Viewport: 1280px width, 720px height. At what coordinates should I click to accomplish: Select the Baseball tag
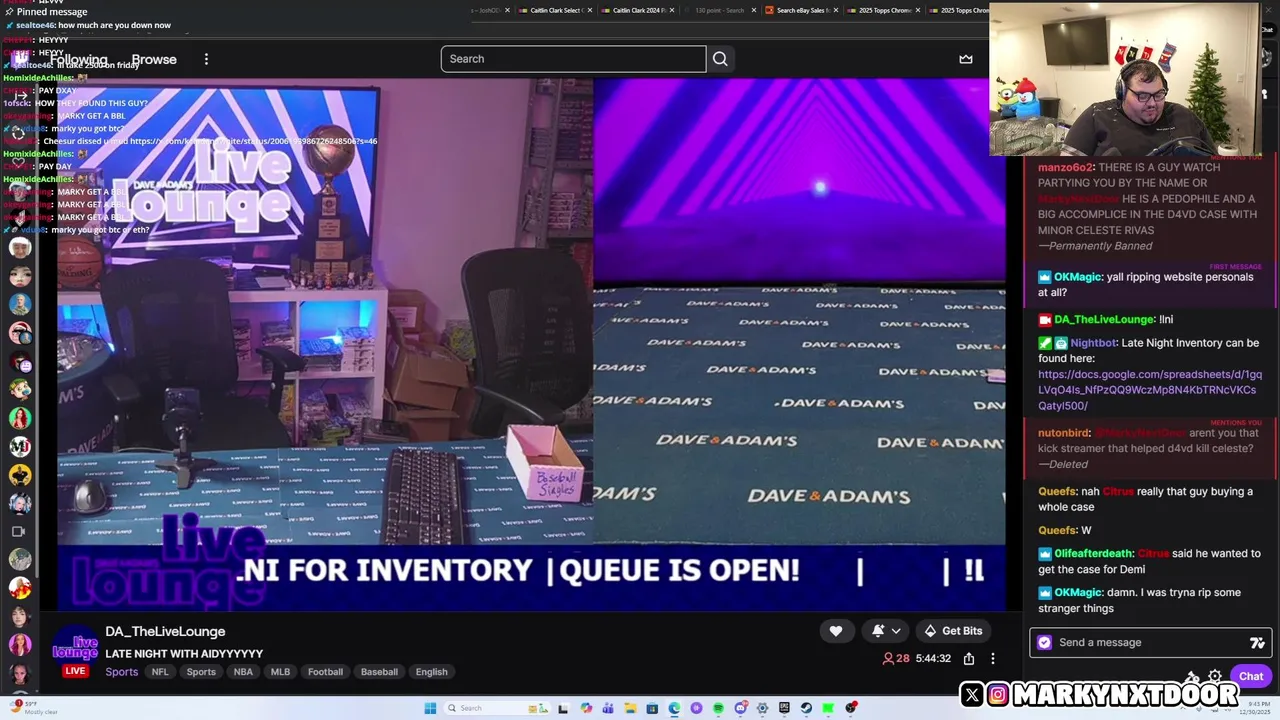pos(379,672)
